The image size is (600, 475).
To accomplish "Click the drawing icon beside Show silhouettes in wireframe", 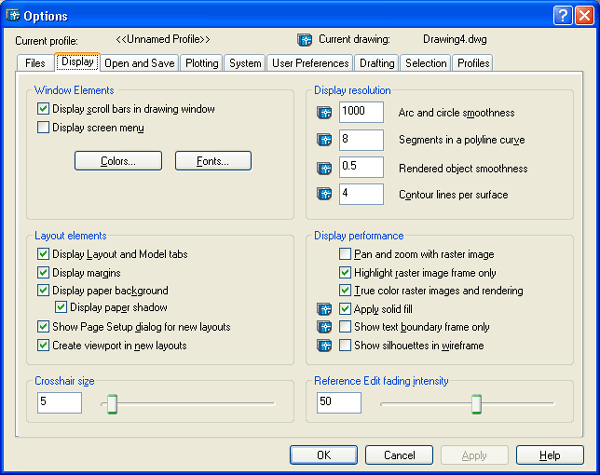I will pos(323,345).
